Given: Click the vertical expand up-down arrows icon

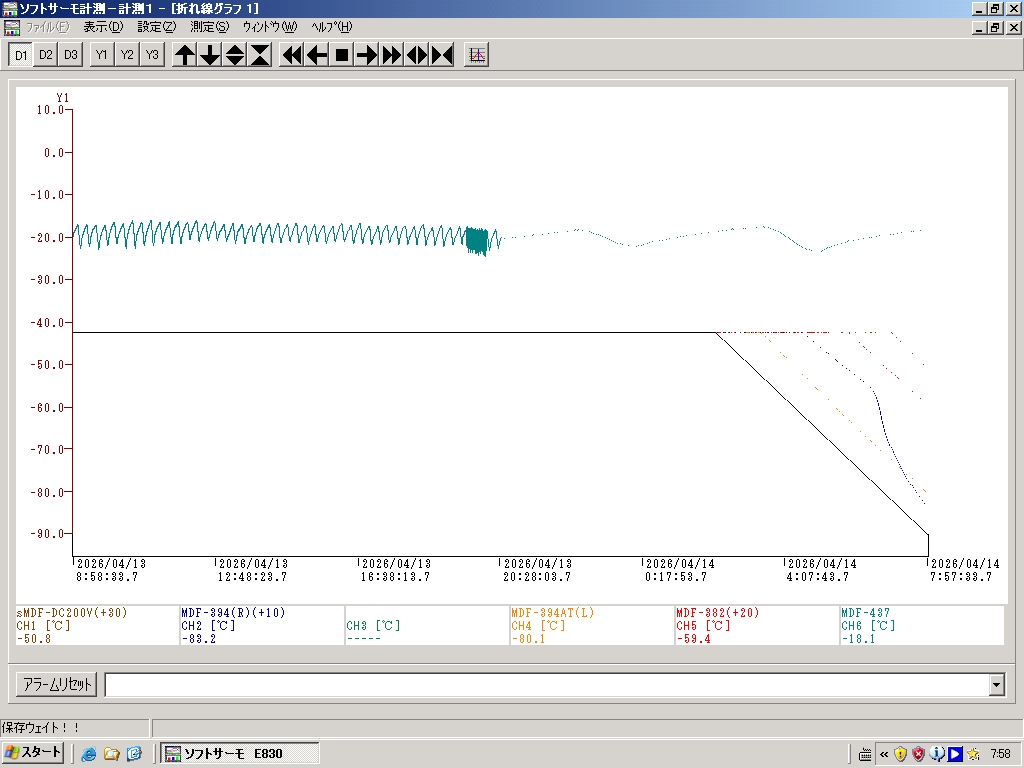Looking at the screenshot, I should pyautogui.click(x=235, y=55).
